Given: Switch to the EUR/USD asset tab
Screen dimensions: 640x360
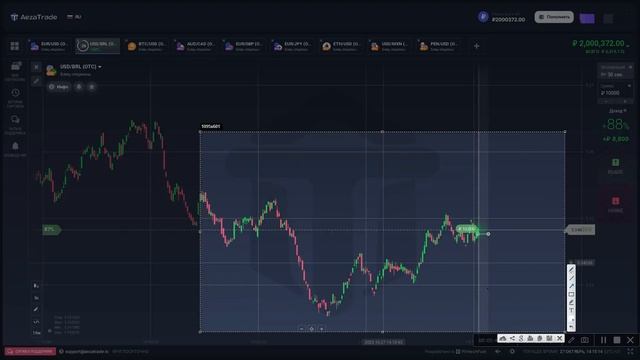Looking at the screenshot, I should (x=48, y=46).
